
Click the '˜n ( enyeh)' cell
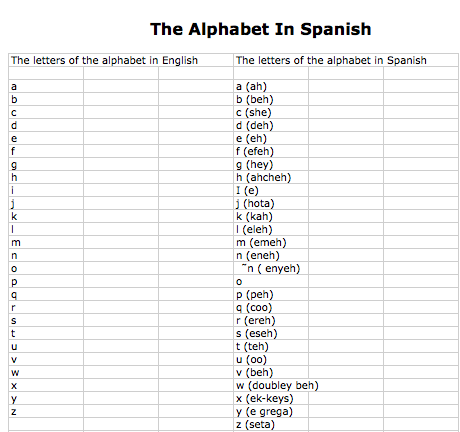click(271, 268)
